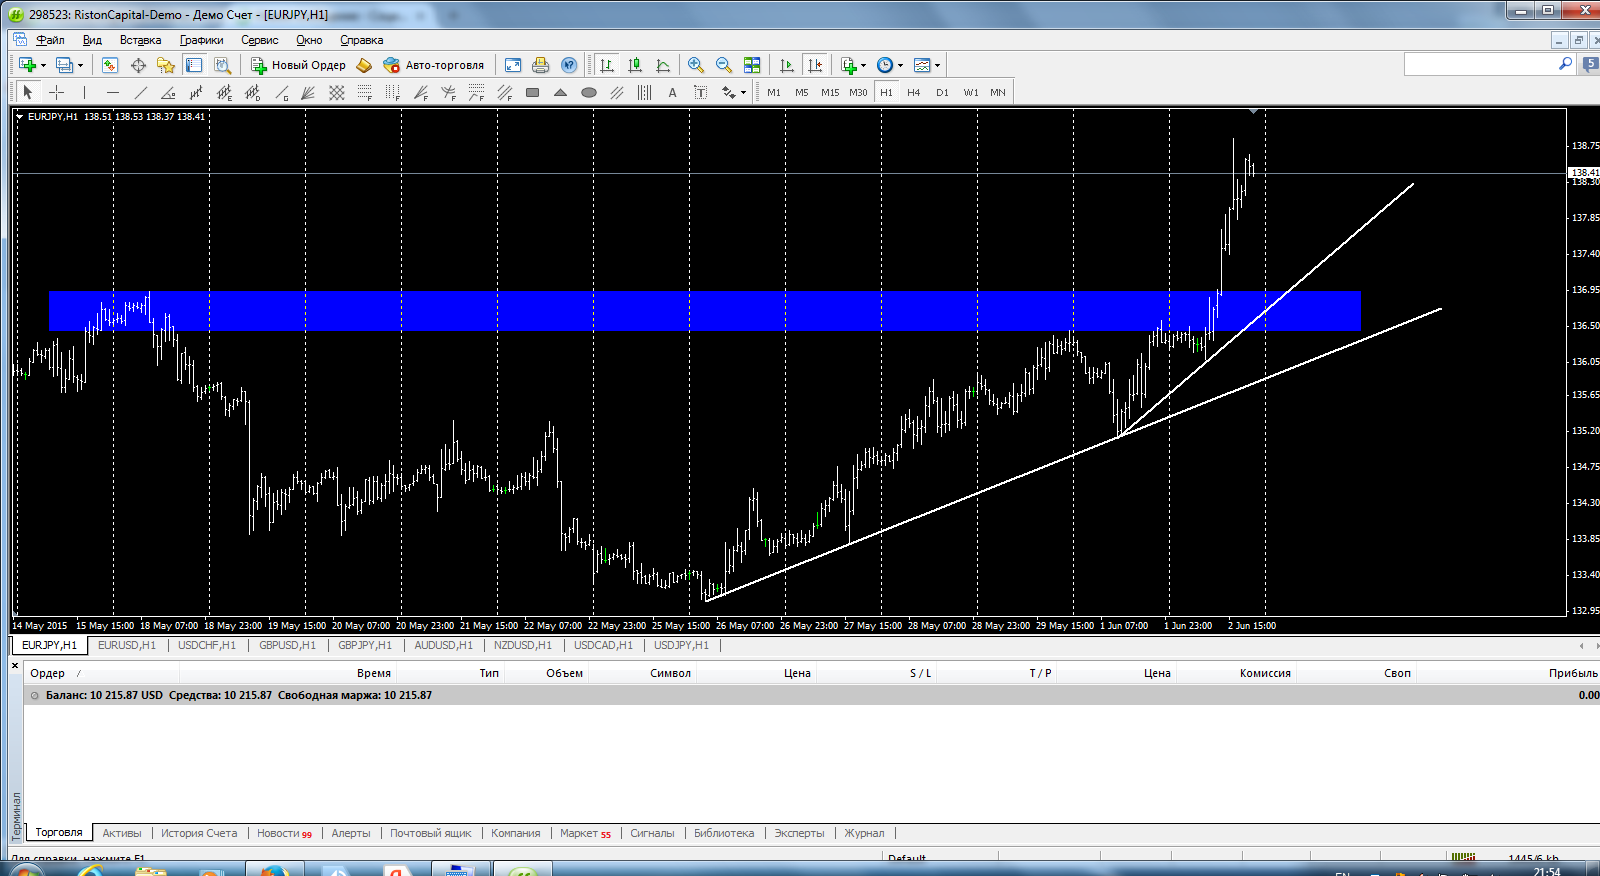Toggle the chart auto-scroll option

787,65
